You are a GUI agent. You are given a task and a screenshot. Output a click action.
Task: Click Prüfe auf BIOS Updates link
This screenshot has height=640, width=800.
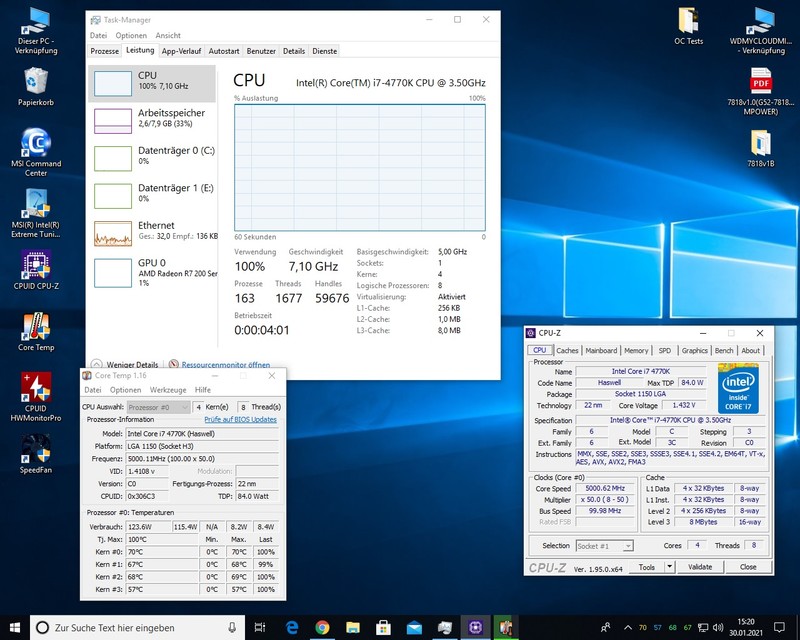[240, 419]
